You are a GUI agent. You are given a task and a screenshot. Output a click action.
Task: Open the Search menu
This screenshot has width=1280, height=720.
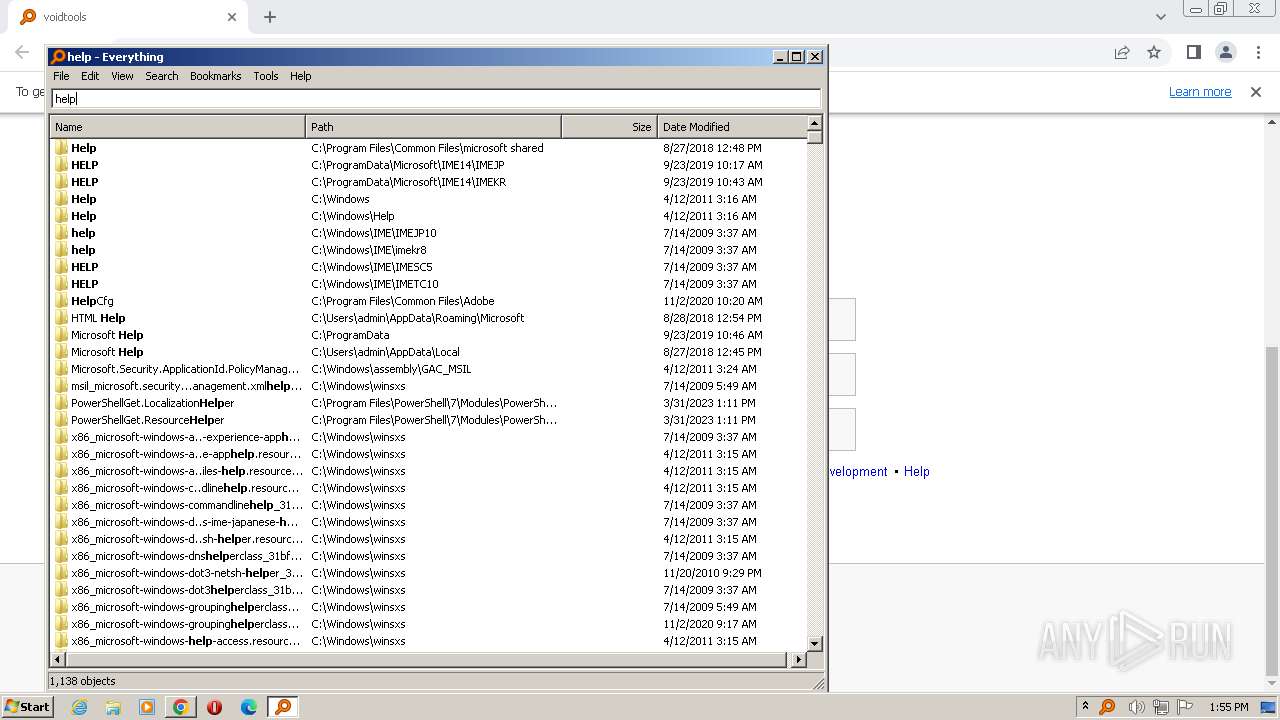tap(162, 76)
